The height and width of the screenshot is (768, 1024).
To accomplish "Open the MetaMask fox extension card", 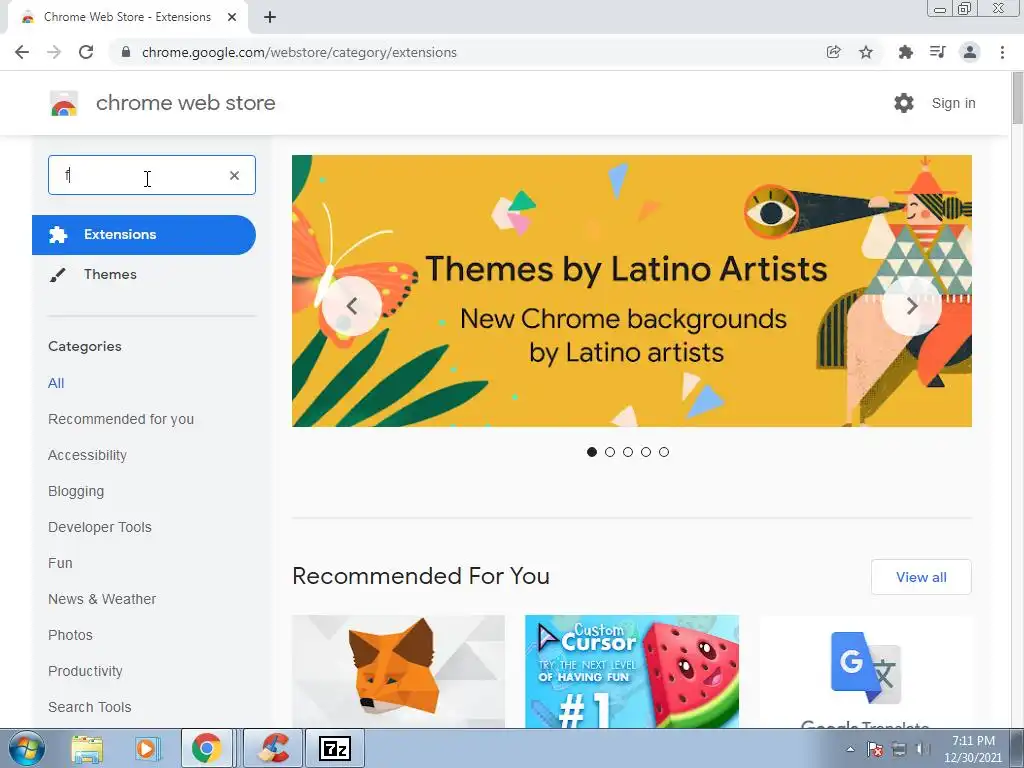I will tap(398, 671).
